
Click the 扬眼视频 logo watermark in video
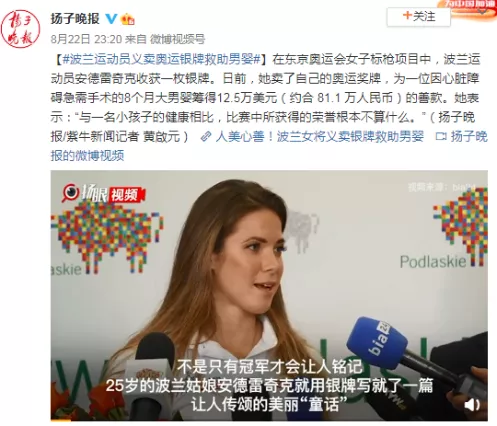point(103,193)
